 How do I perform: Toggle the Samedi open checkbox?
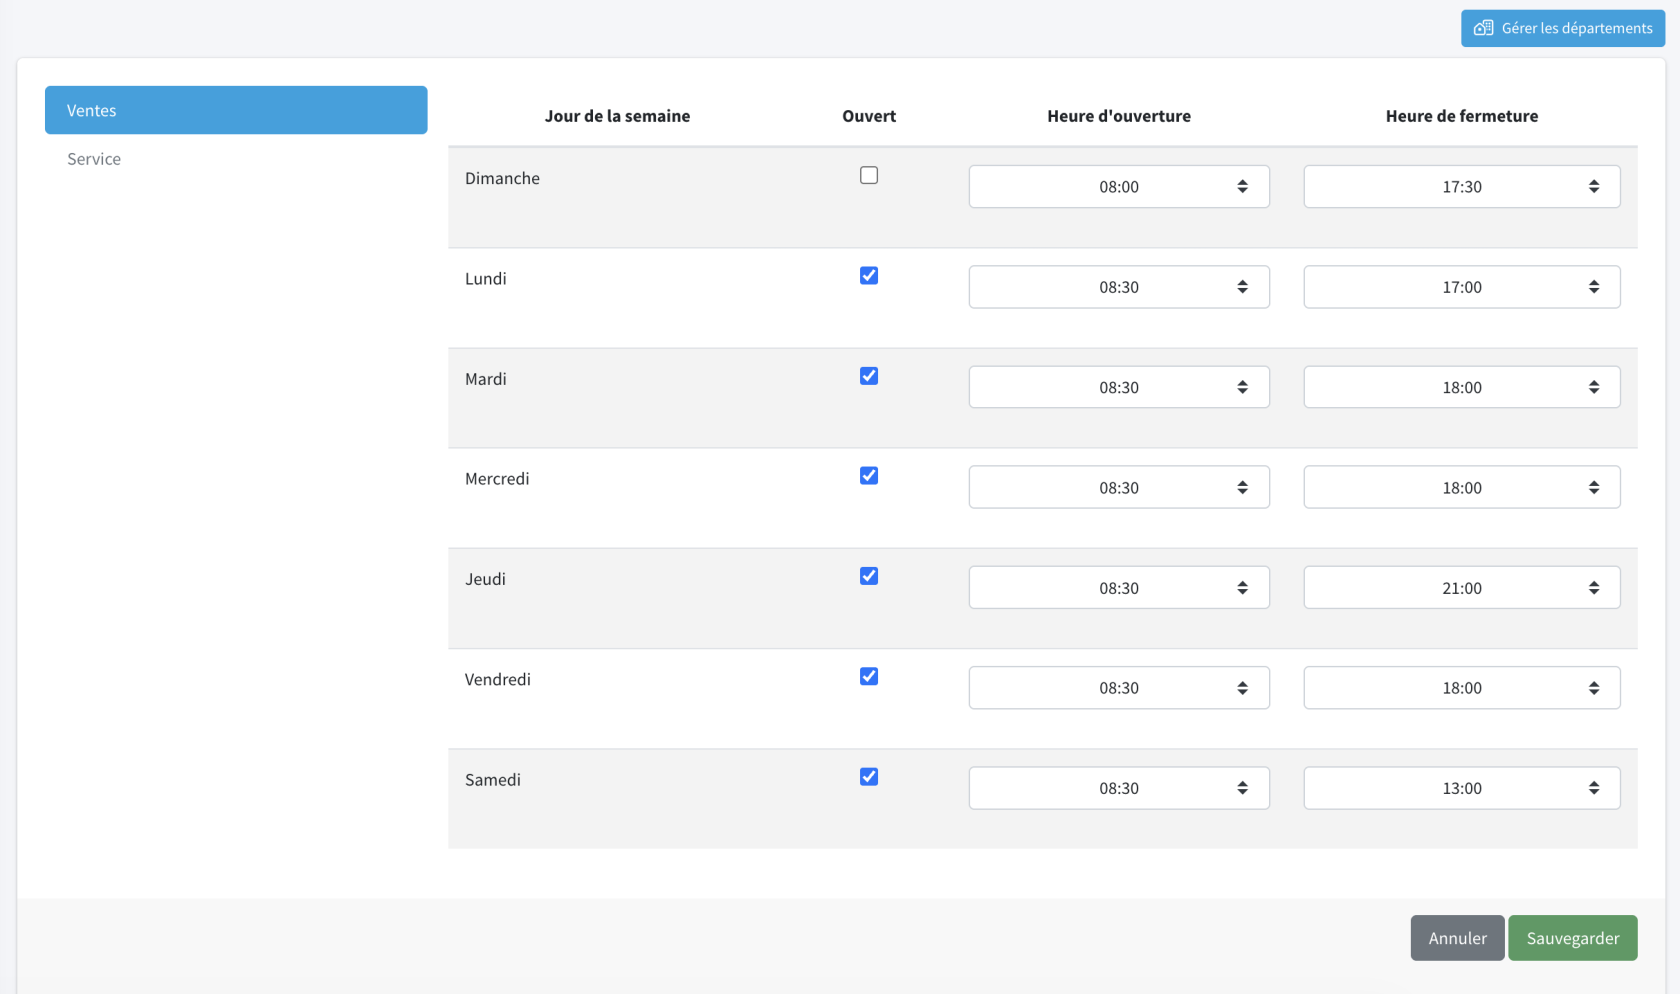pos(869,776)
